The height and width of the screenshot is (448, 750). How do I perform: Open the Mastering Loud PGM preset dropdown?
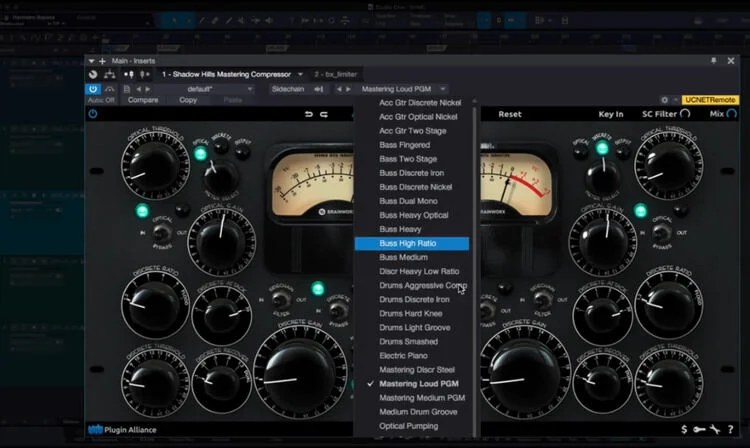pos(403,89)
